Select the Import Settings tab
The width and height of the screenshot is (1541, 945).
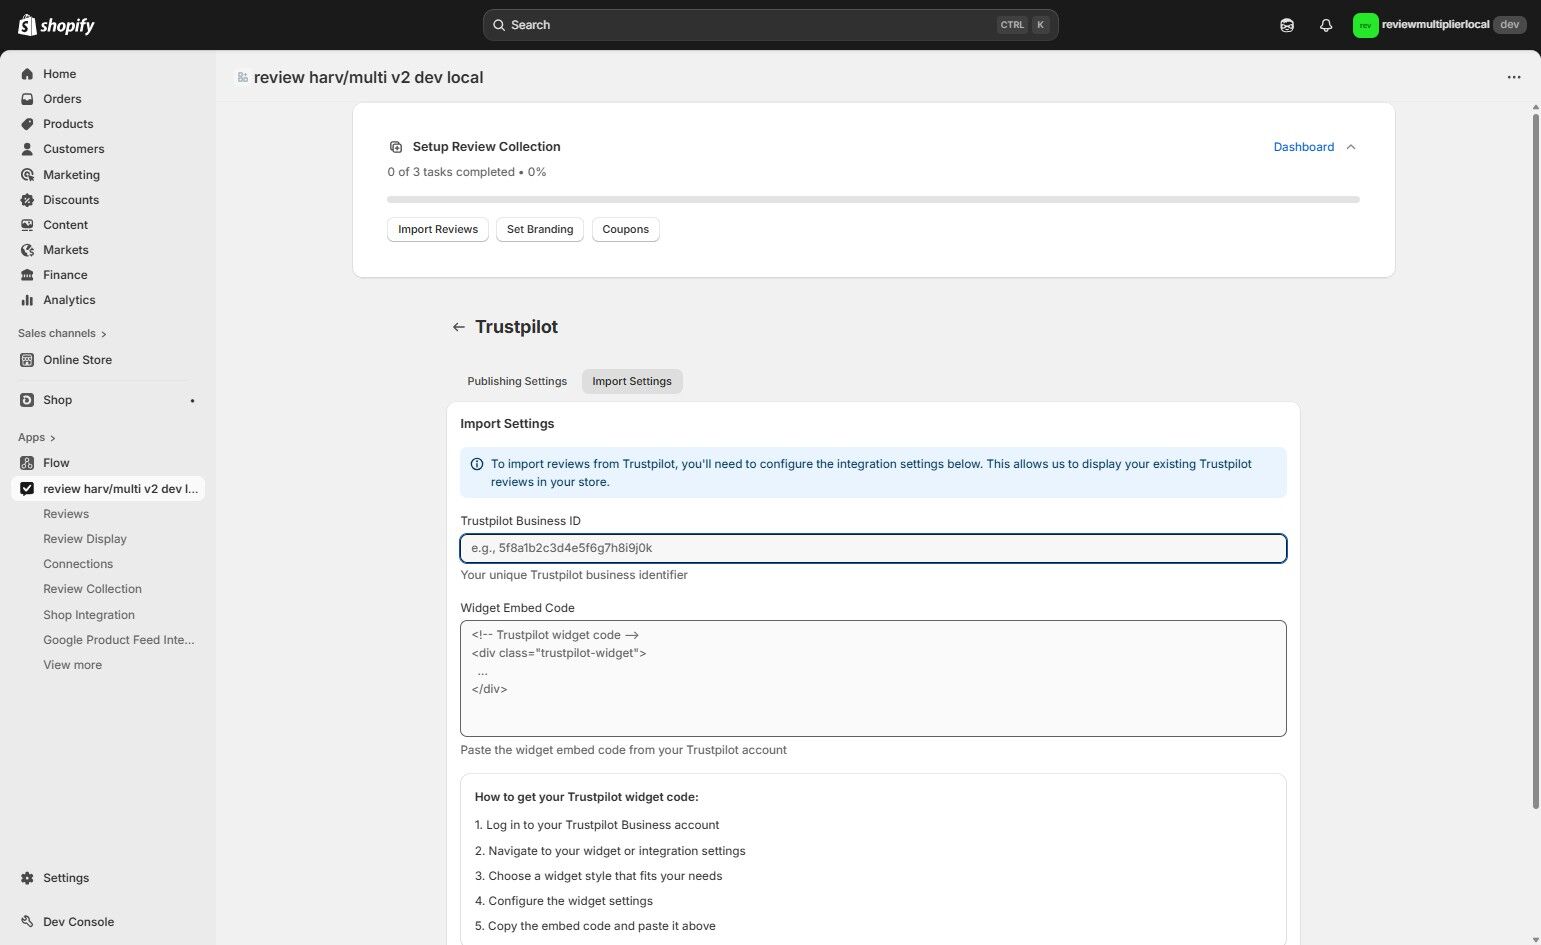(x=631, y=381)
